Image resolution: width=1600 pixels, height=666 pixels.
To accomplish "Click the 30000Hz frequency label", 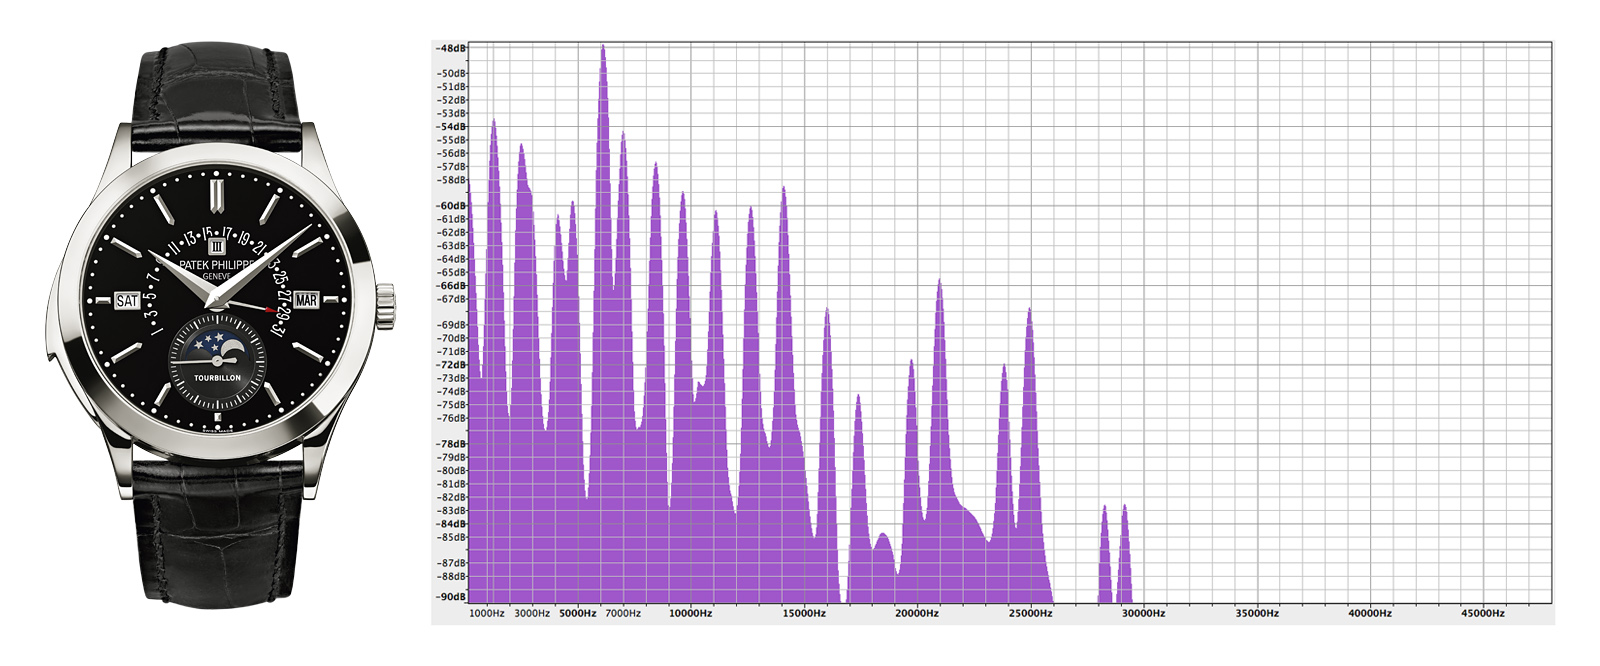I will [x=1143, y=613].
